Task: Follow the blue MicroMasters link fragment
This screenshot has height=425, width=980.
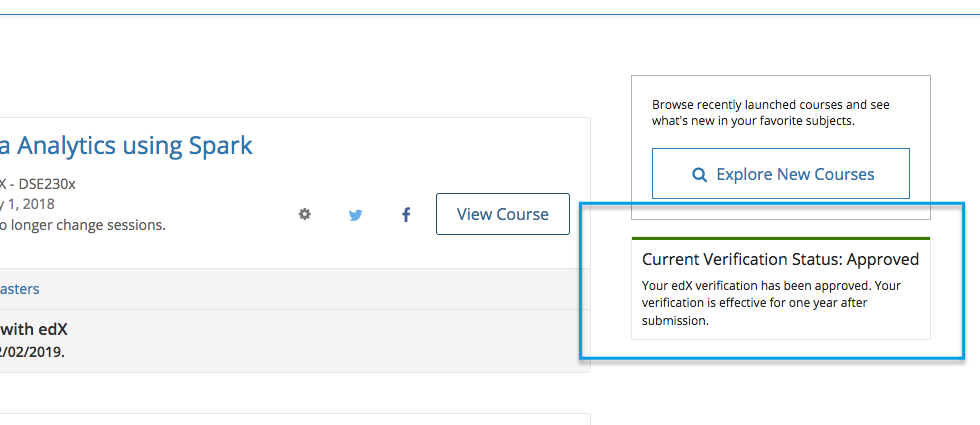Action: (x=19, y=289)
